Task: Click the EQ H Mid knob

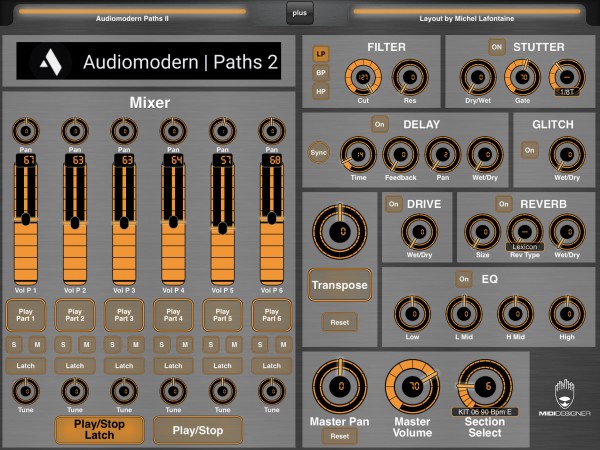Action: pos(515,314)
